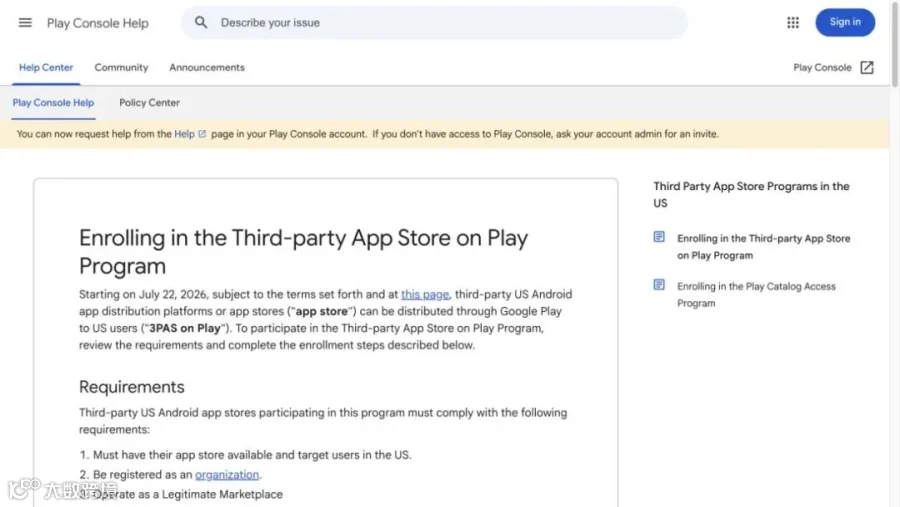The image size is (900, 507).
Task: Open sidebar article Enrolling in Play Catalog Access
Action: (756, 295)
